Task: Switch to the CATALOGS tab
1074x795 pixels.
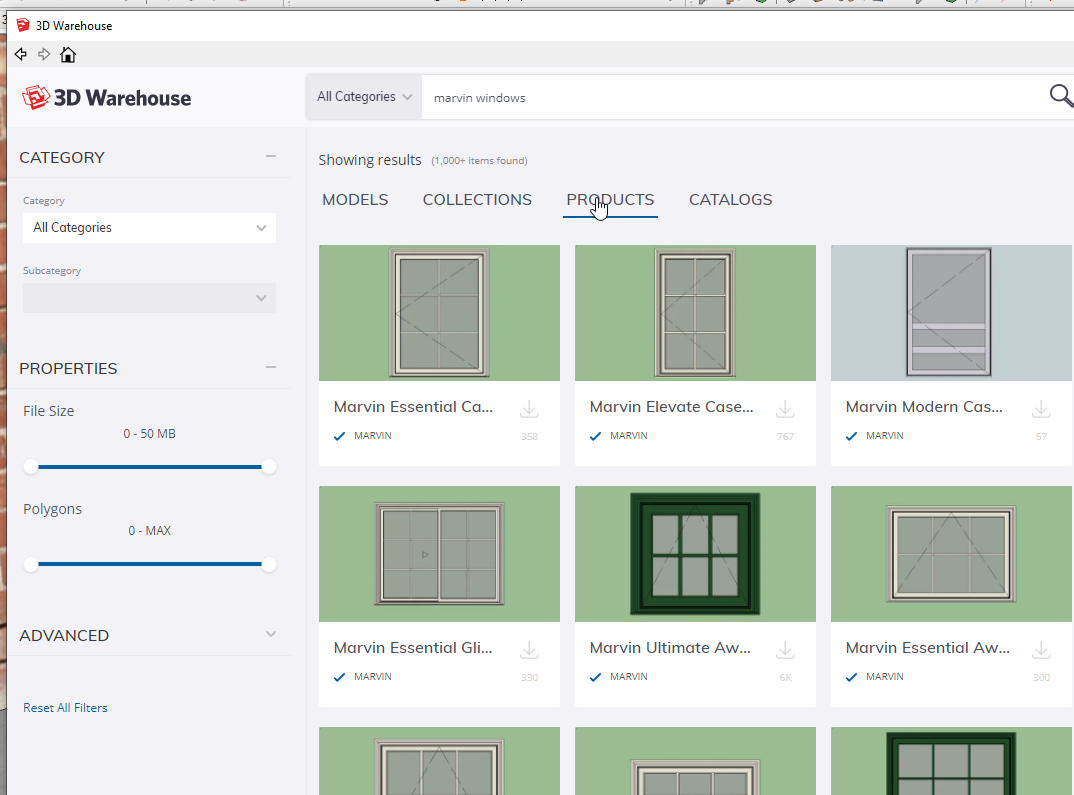Action: (x=730, y=199)
